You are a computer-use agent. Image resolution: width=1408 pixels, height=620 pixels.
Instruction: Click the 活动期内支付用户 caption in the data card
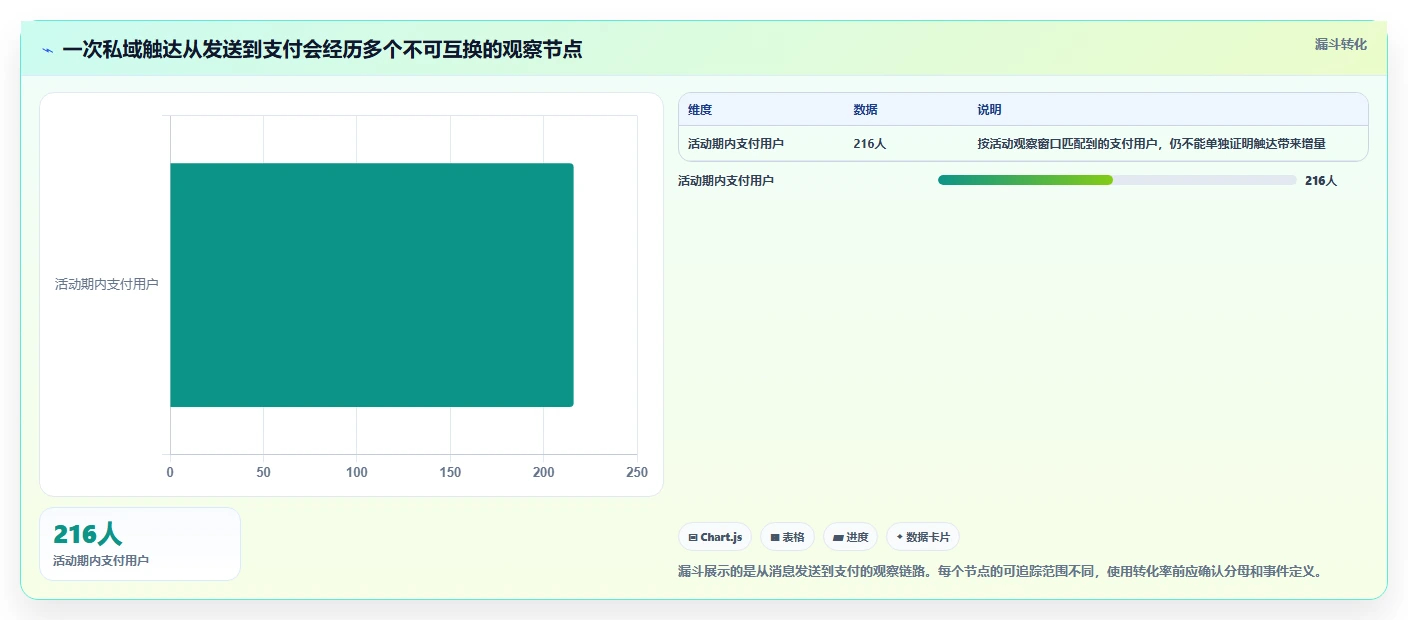pyautogui.click(x=101, y=561)
